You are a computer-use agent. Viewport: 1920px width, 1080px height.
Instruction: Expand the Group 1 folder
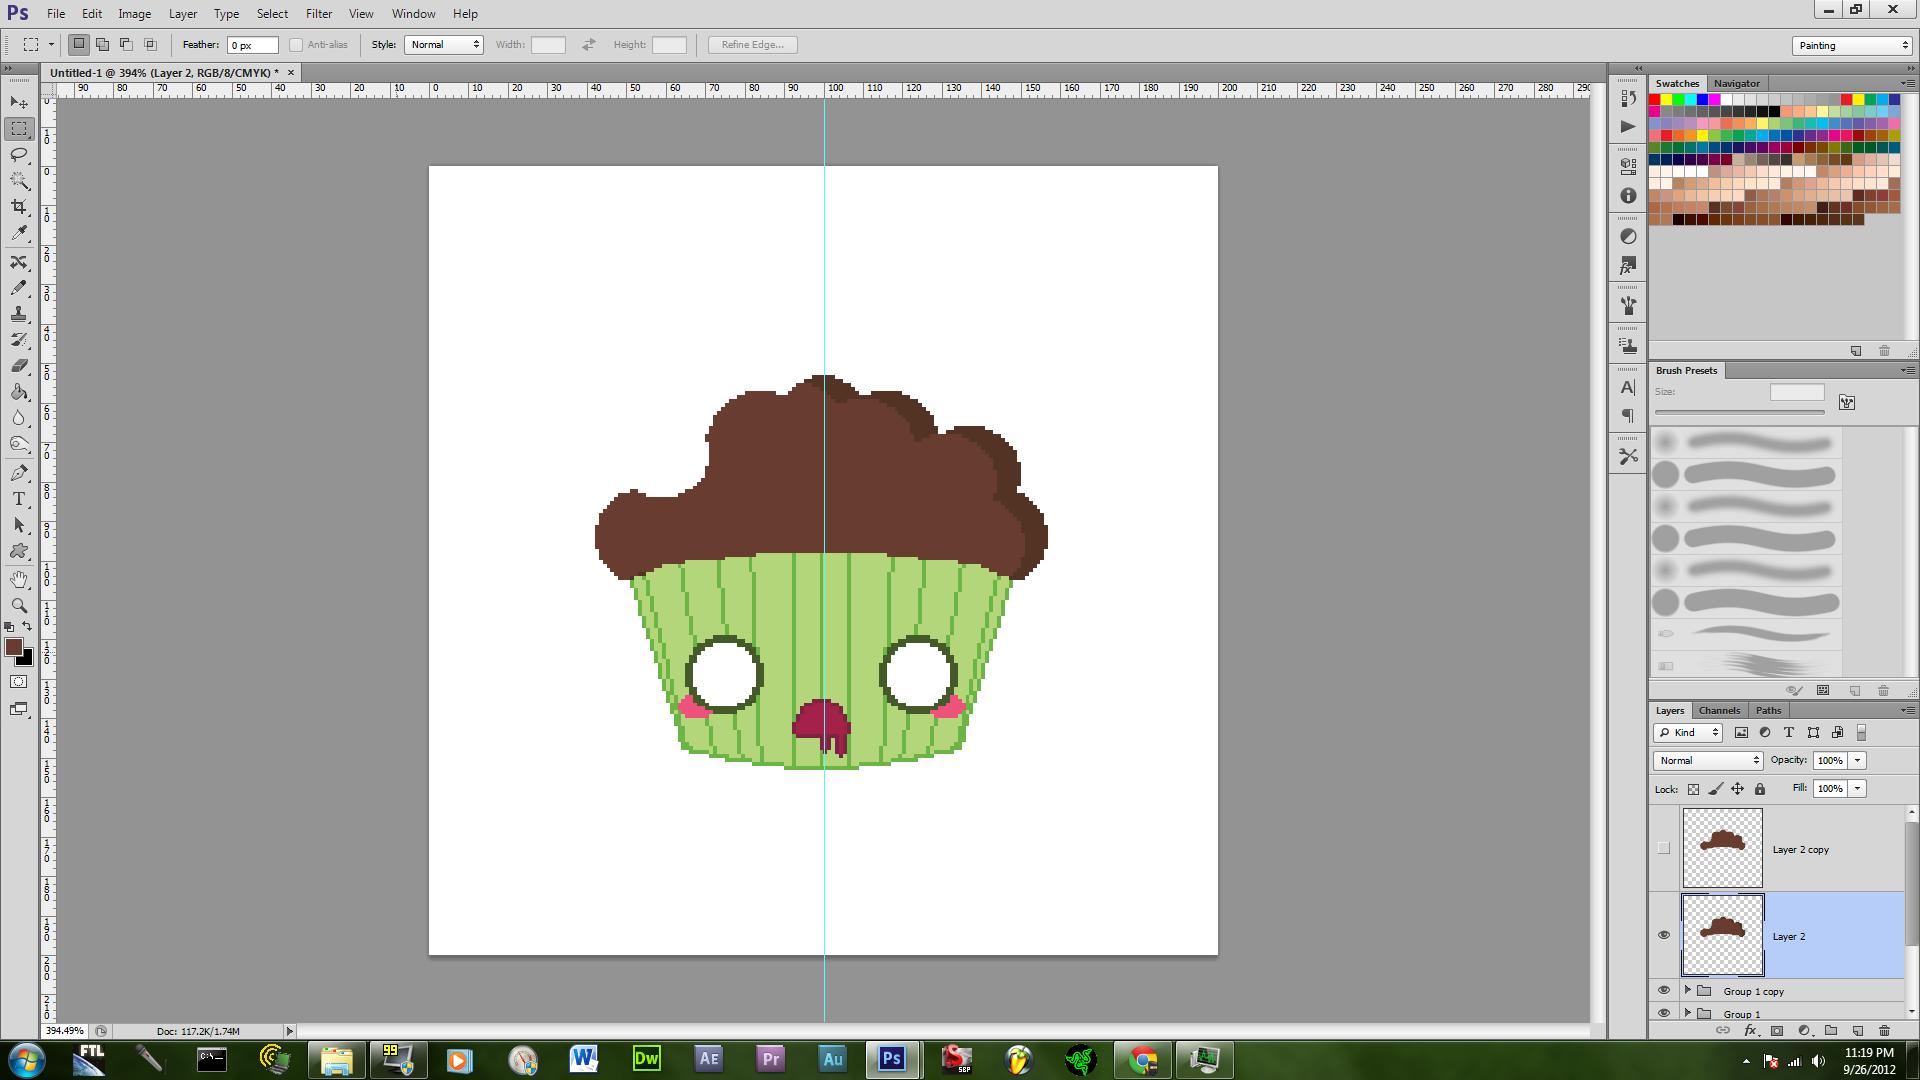coord(1688,1013)
